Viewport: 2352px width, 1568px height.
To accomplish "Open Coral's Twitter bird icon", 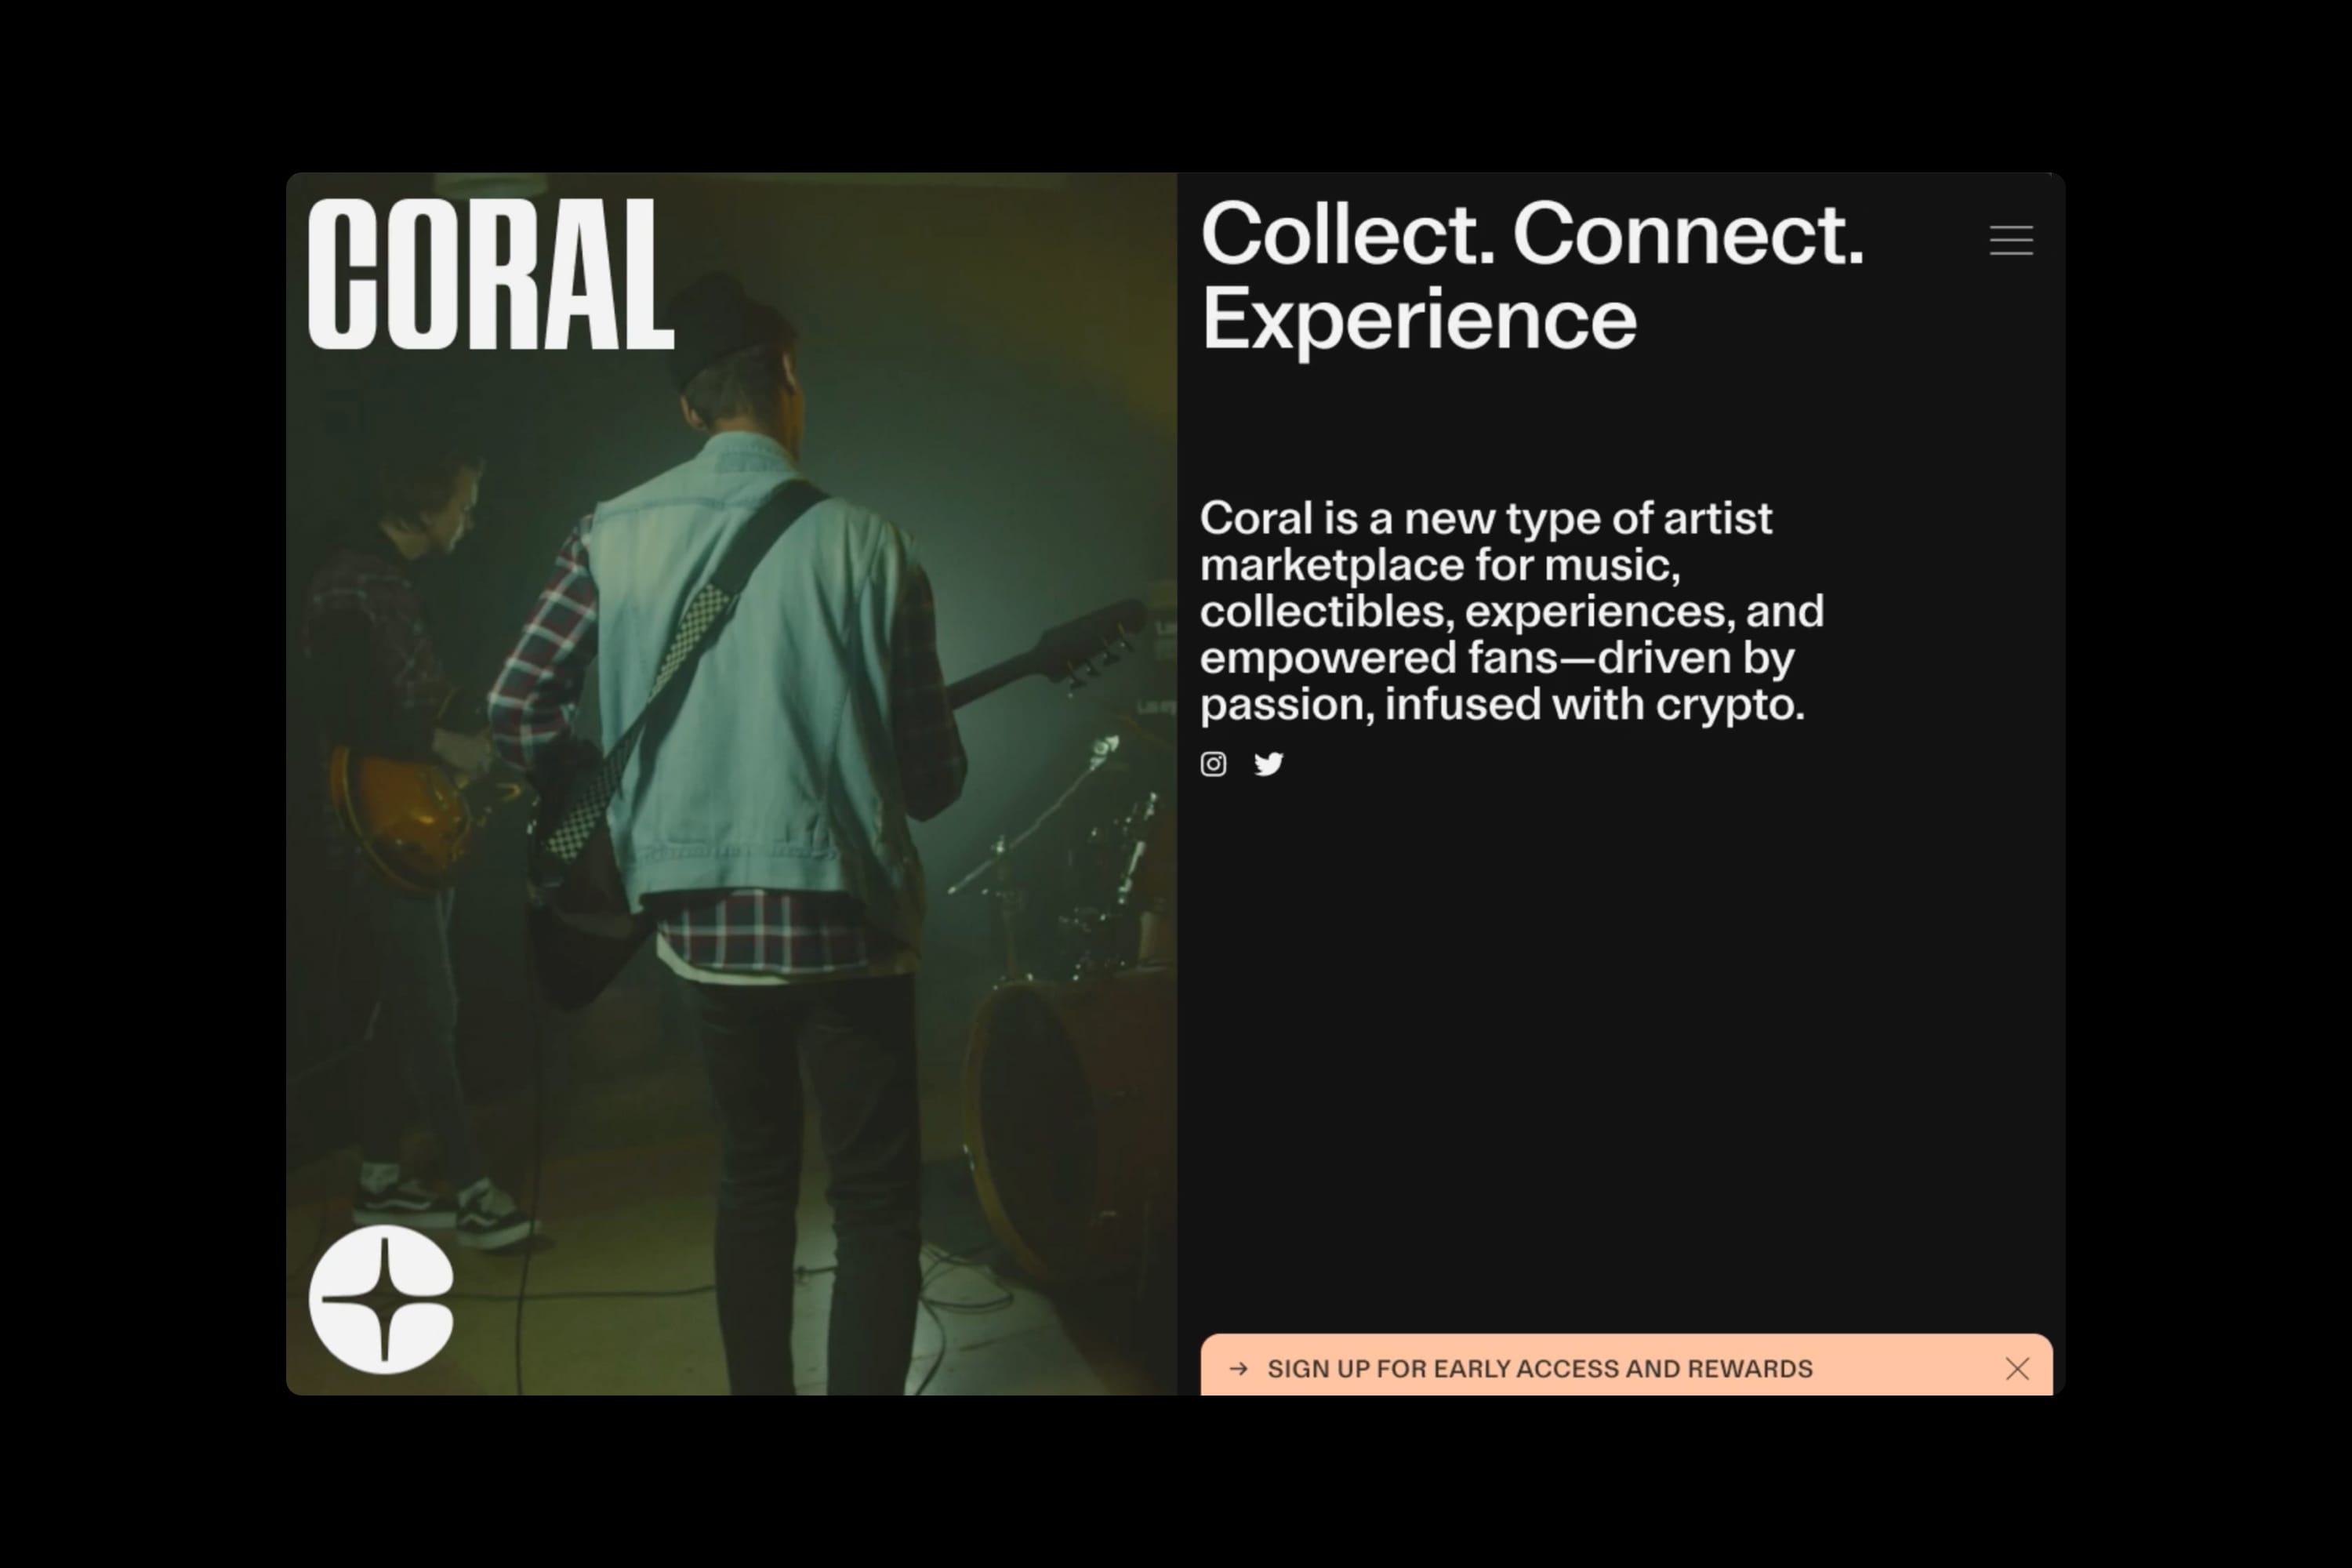I will pyautogui.click(x=1268, y=764).
